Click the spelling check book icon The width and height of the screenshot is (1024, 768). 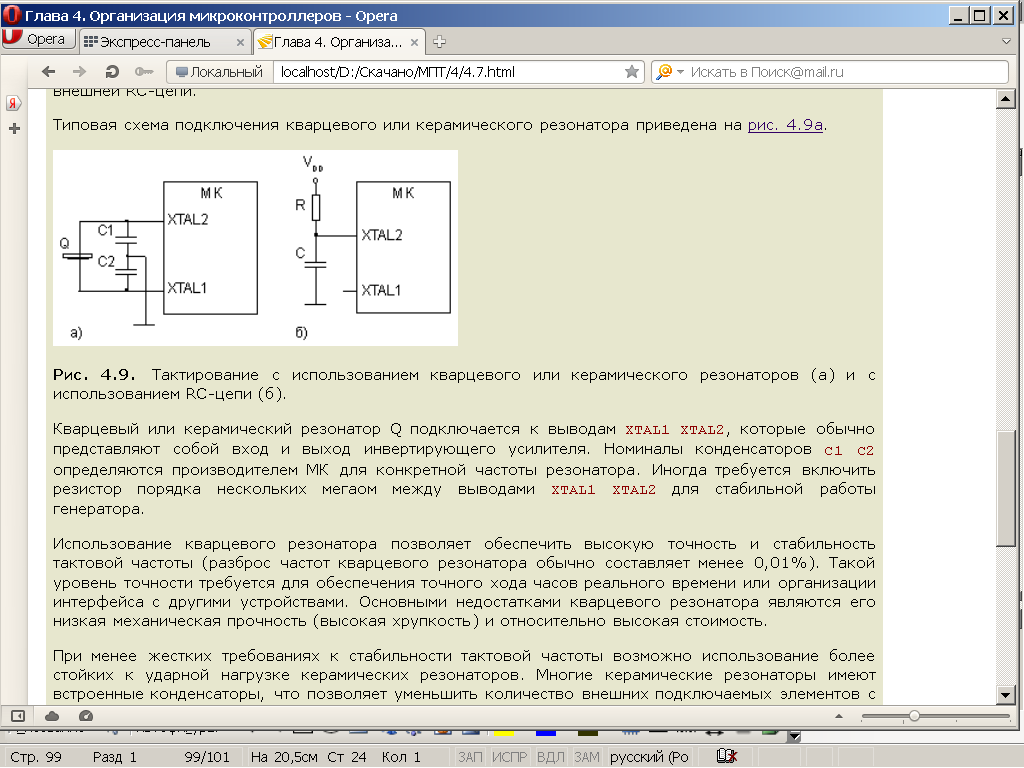(727, 756)
